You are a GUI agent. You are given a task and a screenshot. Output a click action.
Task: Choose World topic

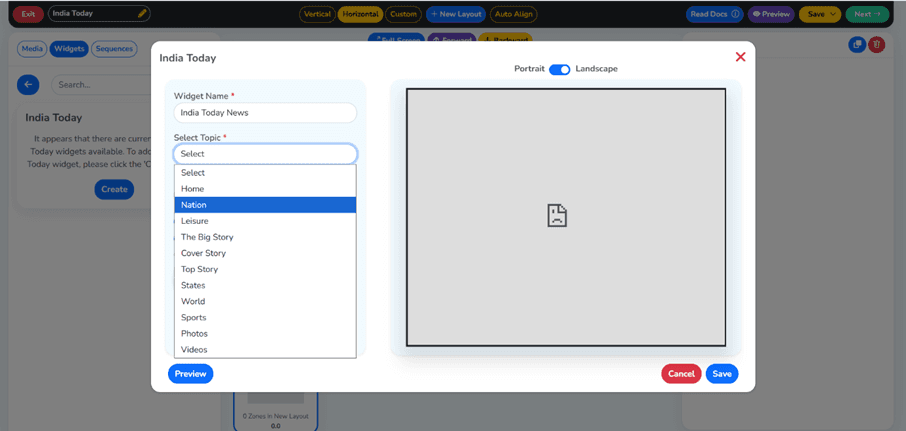click(x=265, y=301)
